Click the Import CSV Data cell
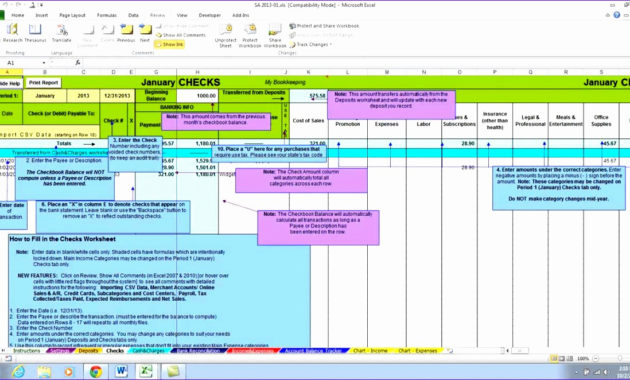Image resolution: width=630 pixels, height=380 pixels. click(x=49, y=135)
